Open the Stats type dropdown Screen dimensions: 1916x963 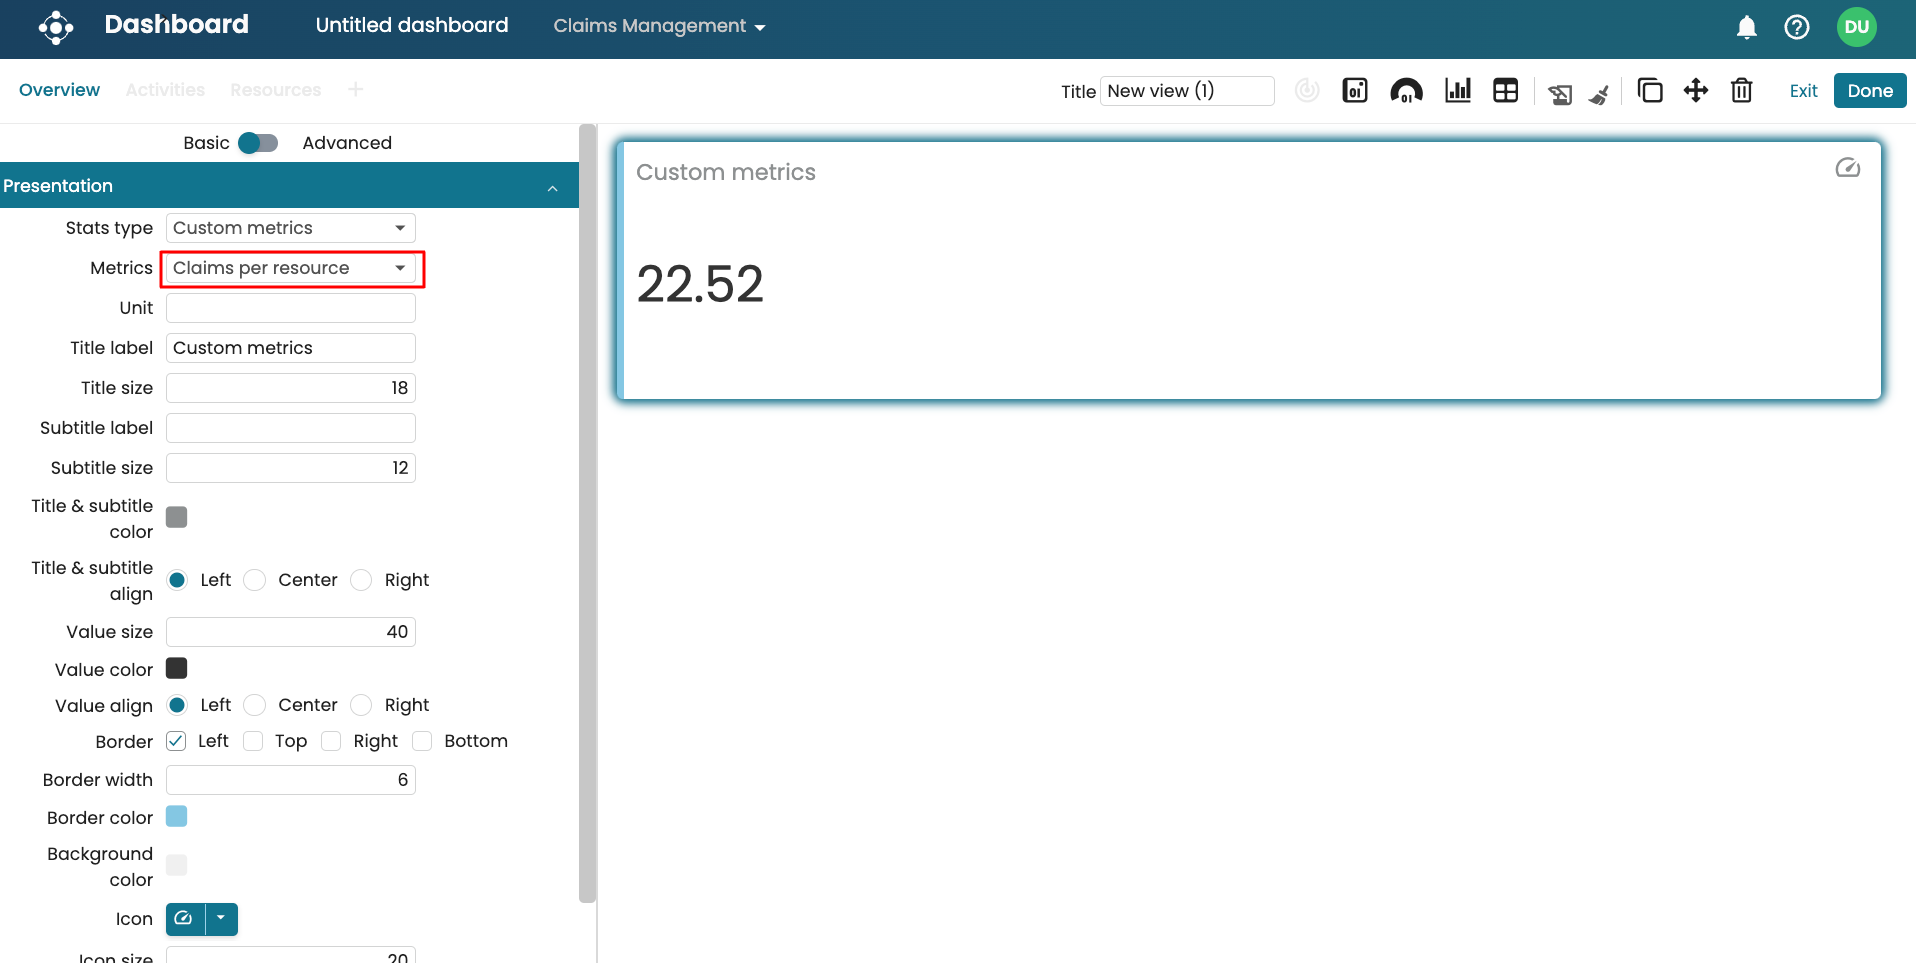(290, 228)
